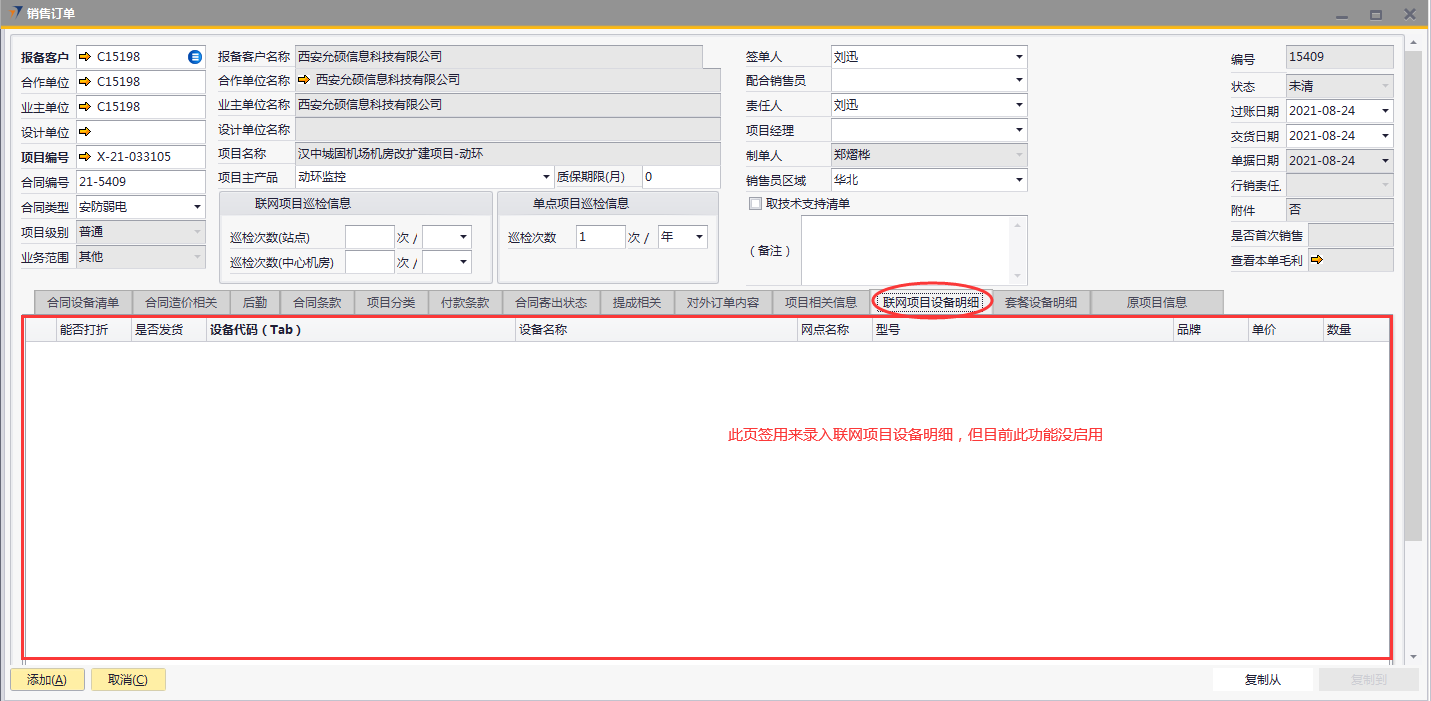1431x701 pixels.
Task: Follow the link arrow for 业主单位
Action: pyautogui.click(x=85, y=107)
